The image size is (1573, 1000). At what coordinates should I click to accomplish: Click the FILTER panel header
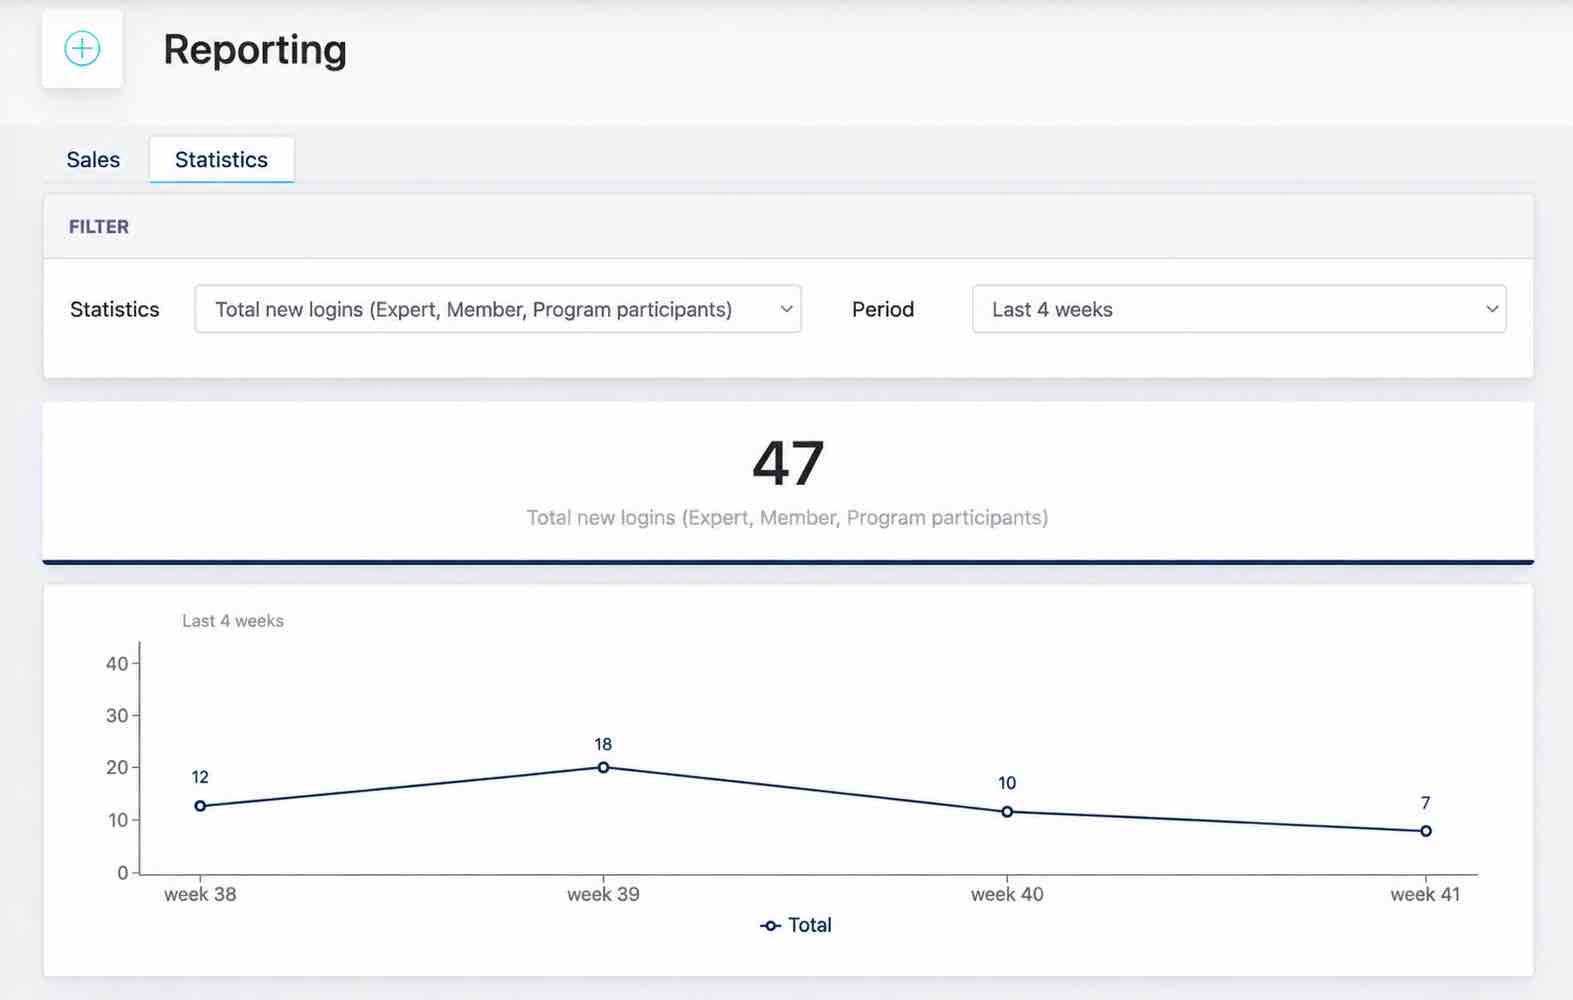pos(788,227)
